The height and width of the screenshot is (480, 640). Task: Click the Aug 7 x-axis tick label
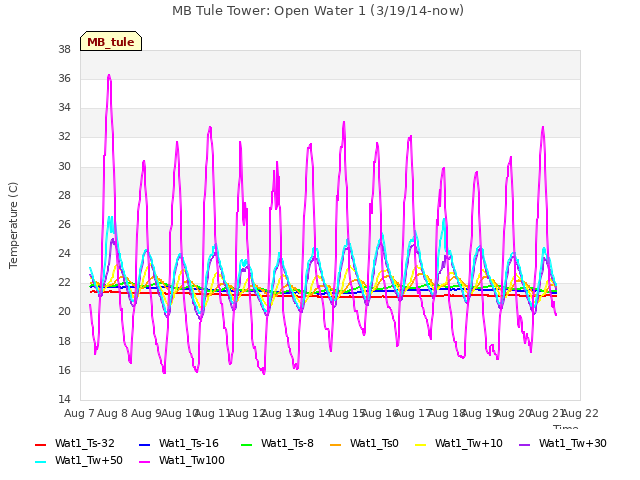coord(79,413)
